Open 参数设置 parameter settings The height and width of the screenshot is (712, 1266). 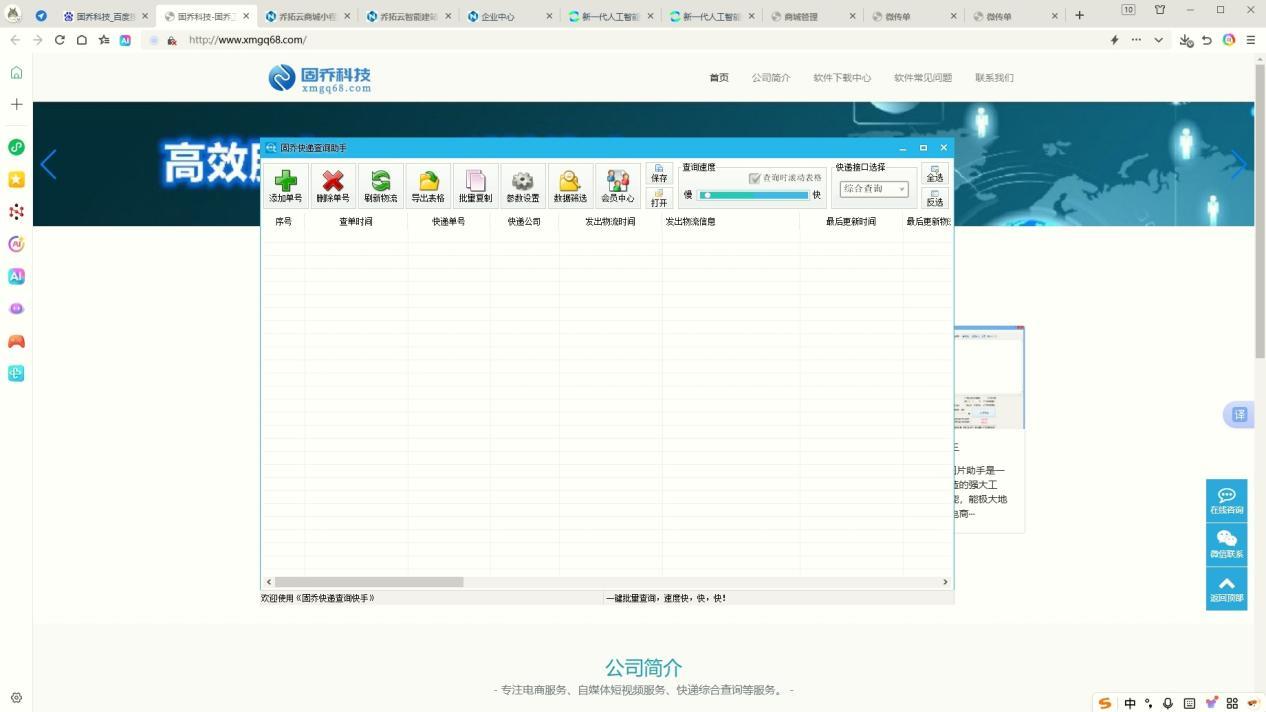(x=522, y=185)
